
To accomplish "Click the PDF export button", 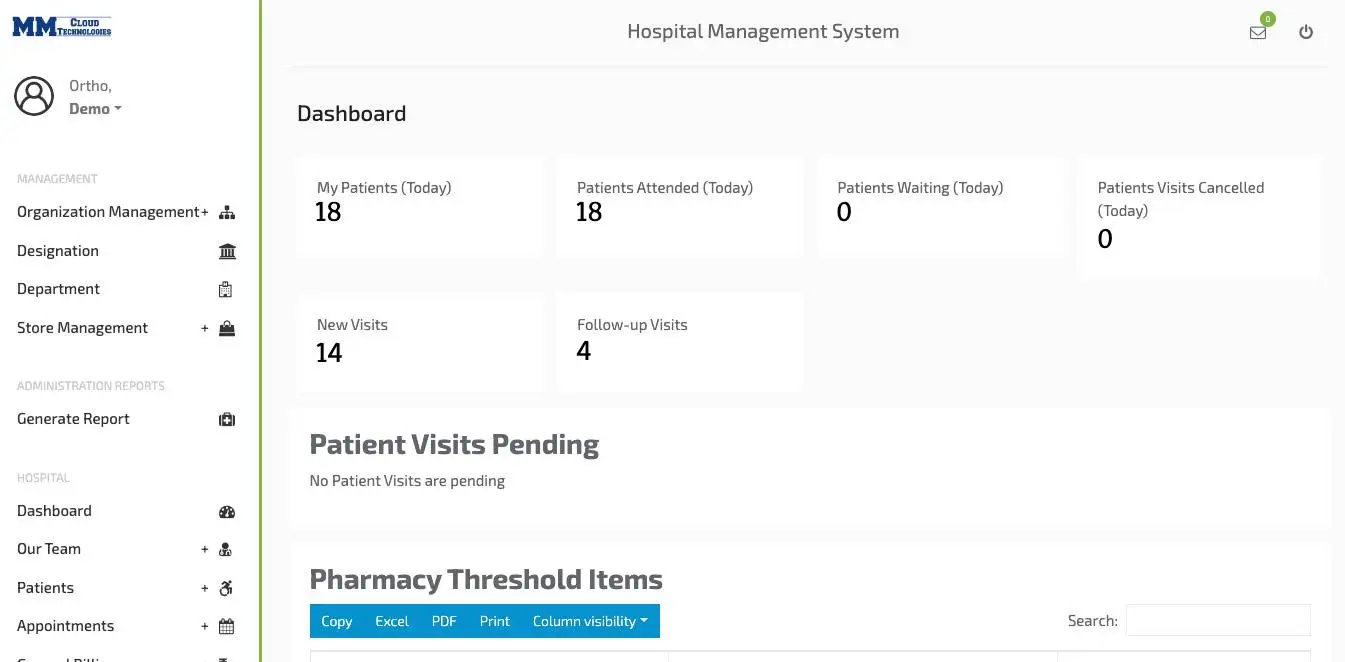I will [444, 621].
